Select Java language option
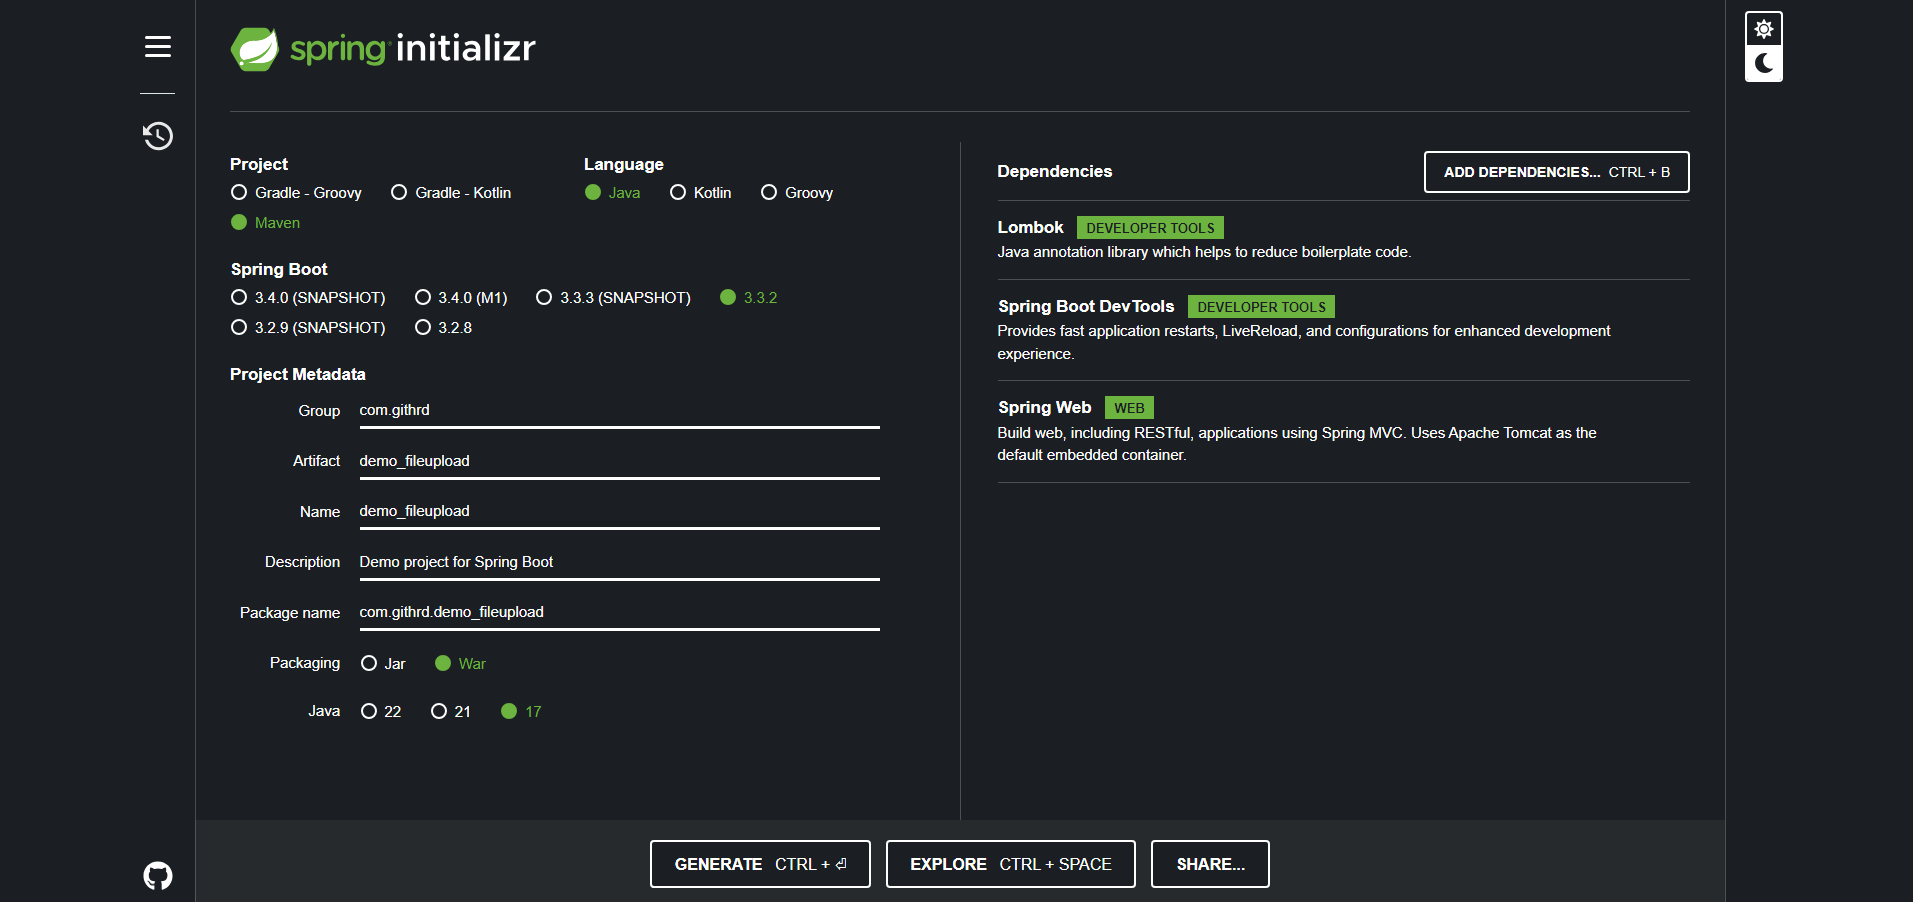The width and height of the screenshot is (1913, 902). pyautogui.click(x=612, y=192)
